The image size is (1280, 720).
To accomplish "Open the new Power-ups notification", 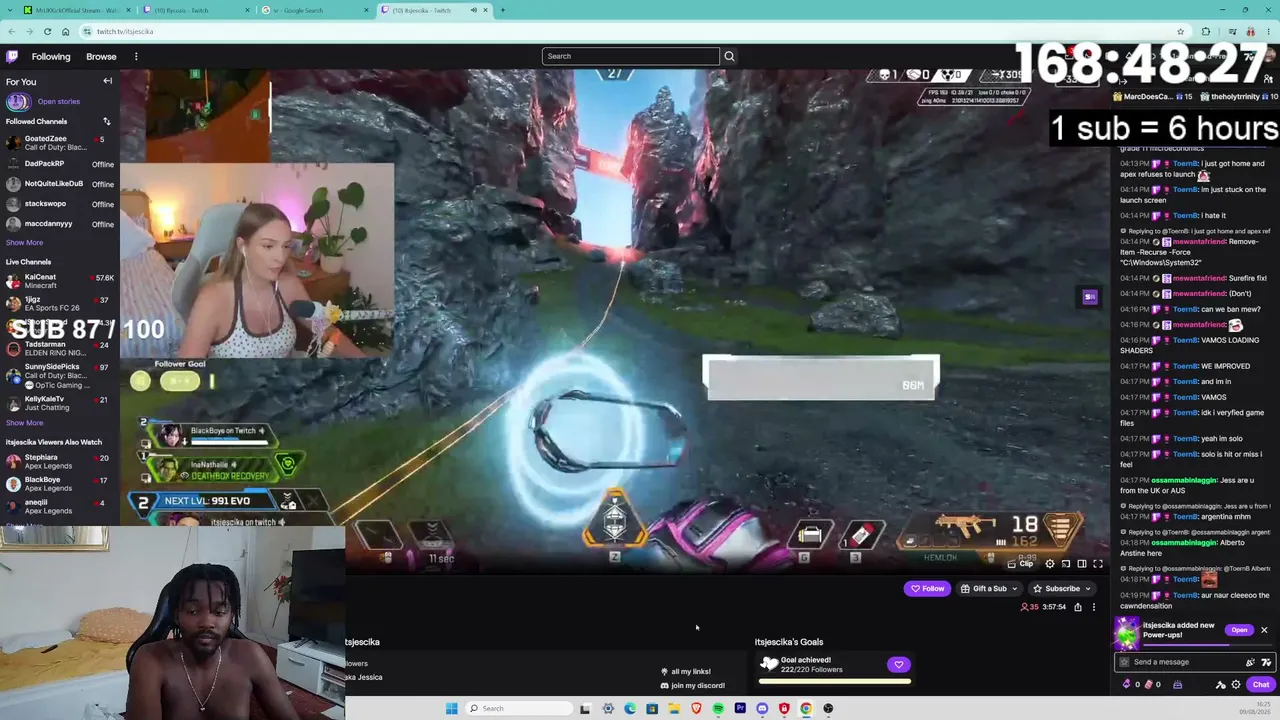I will click(1239, 630).
